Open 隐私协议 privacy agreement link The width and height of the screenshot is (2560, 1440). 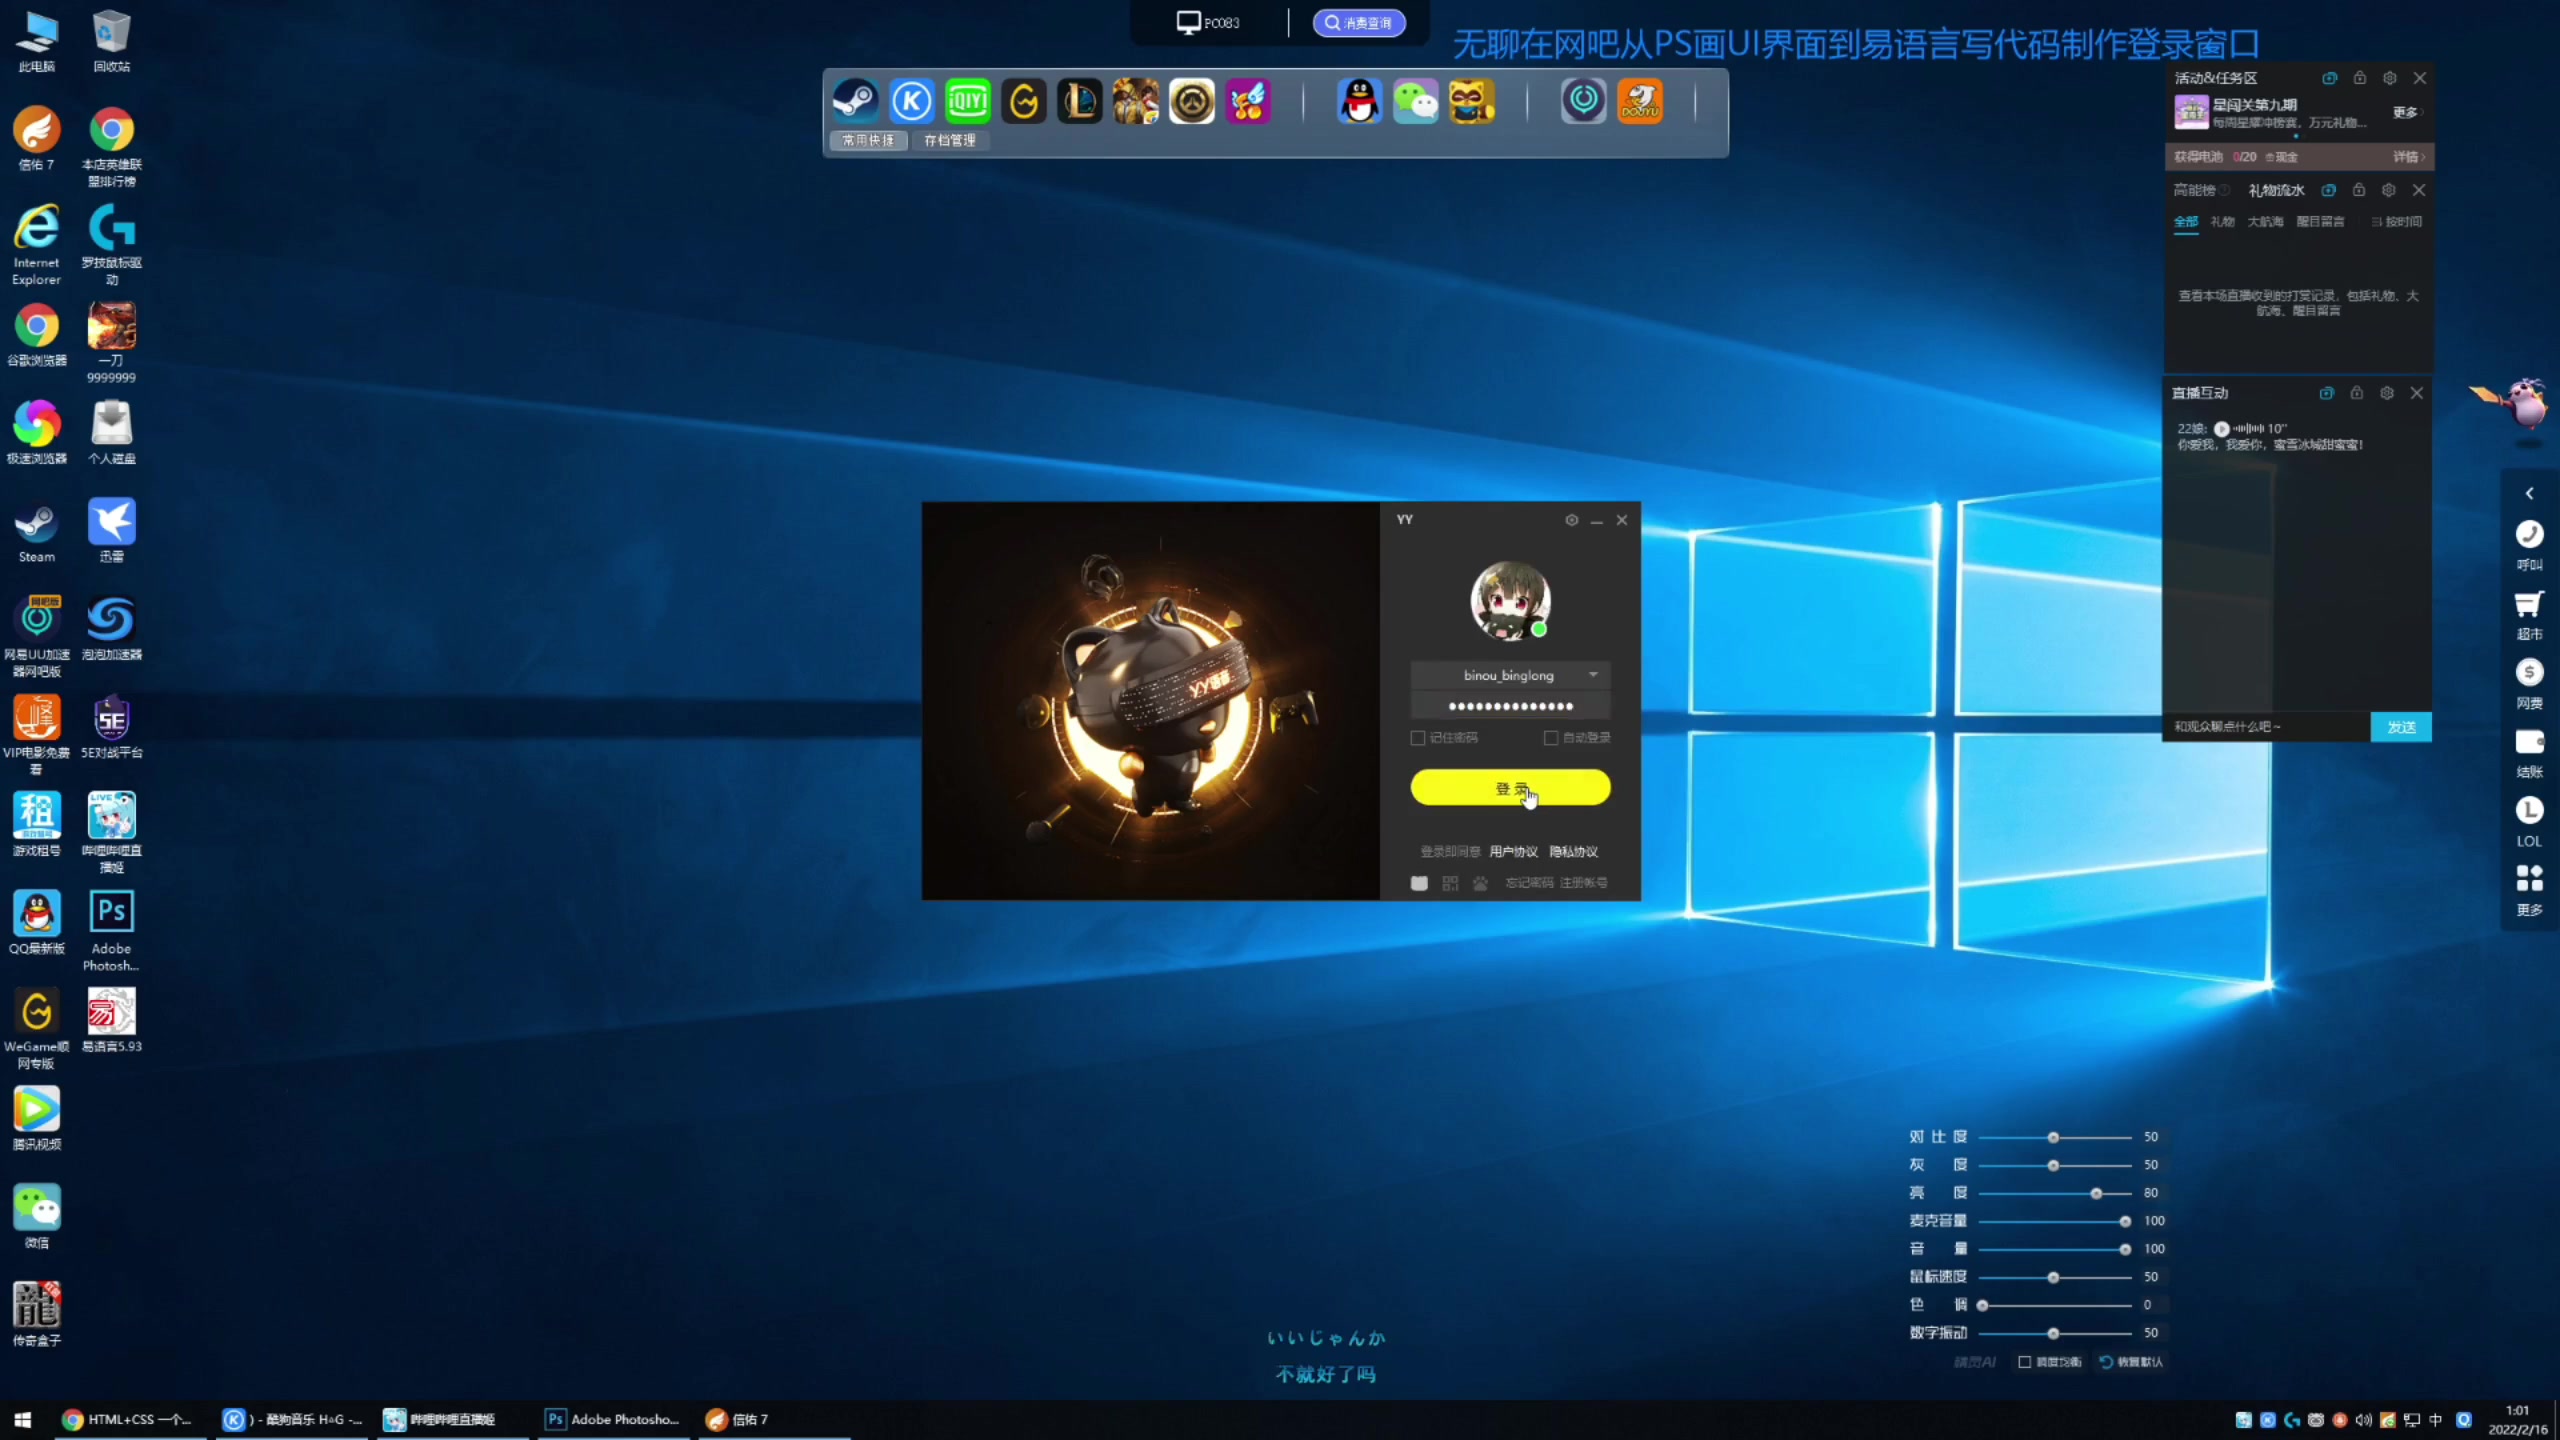tap(1574, 852)
